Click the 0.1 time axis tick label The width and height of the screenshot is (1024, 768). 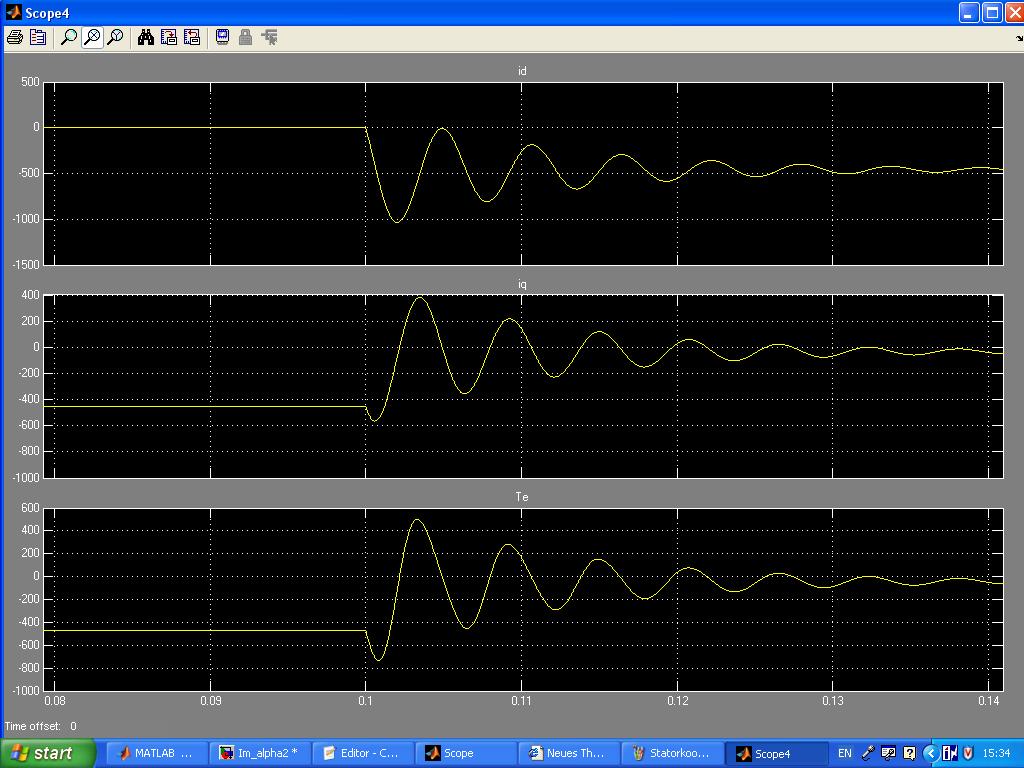click(366, 701)
